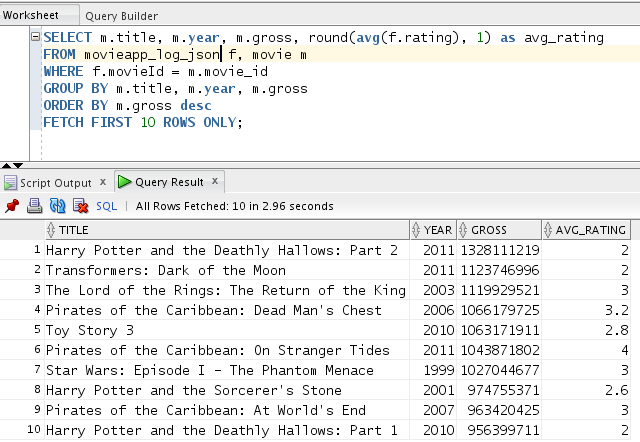Click avg rating value 4
This screenshot has height=442, width=640.
click(586, 350)
